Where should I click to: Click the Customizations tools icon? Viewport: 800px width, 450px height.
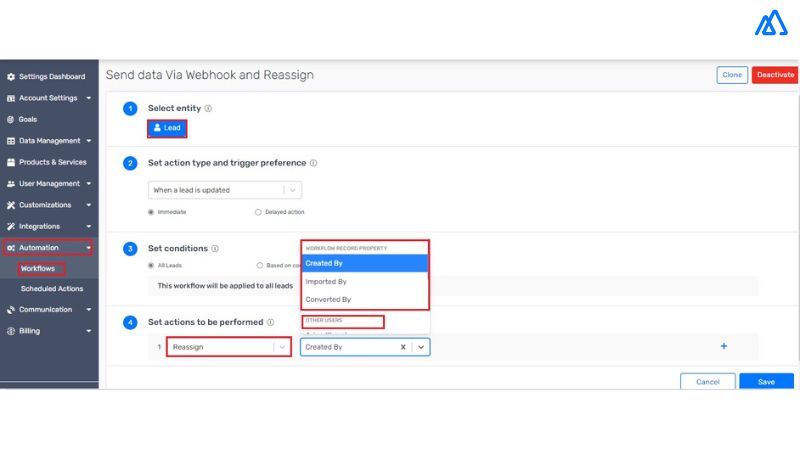click(x=11, y=205)
